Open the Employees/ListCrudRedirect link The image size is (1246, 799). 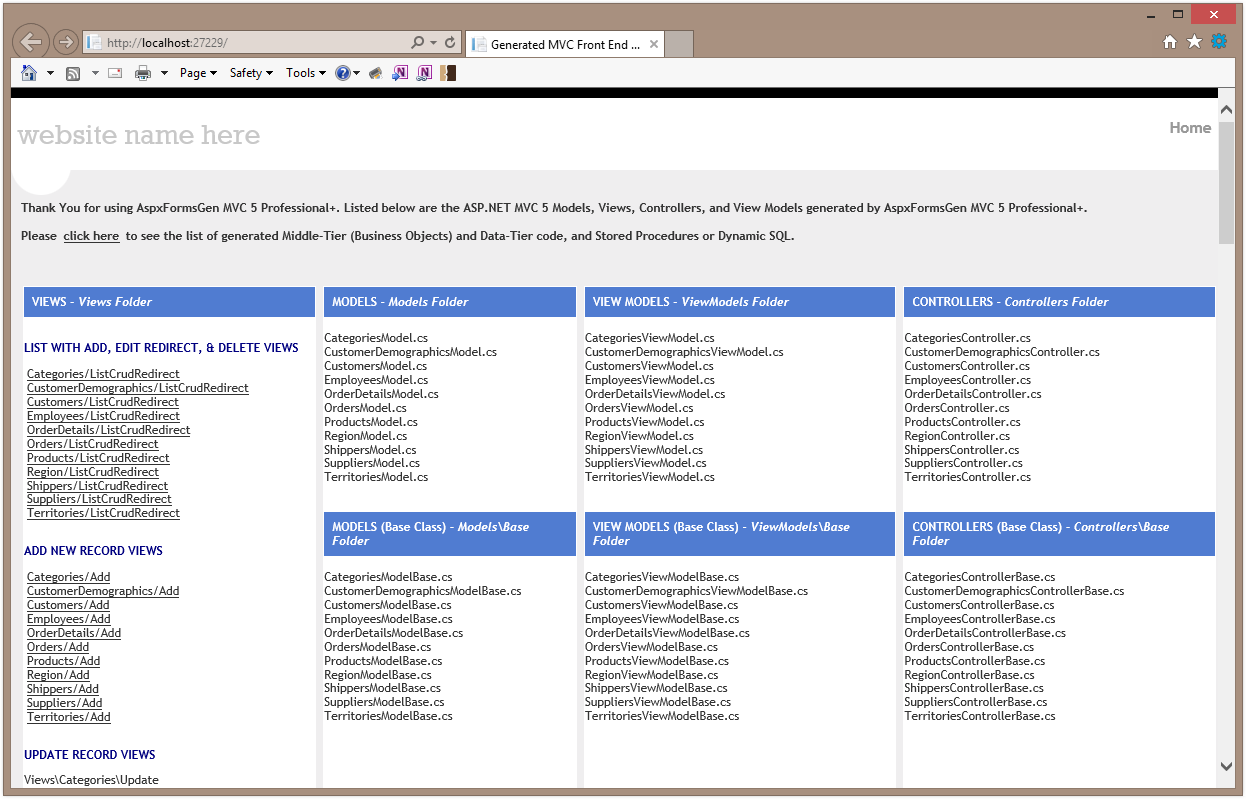(103, 416)
